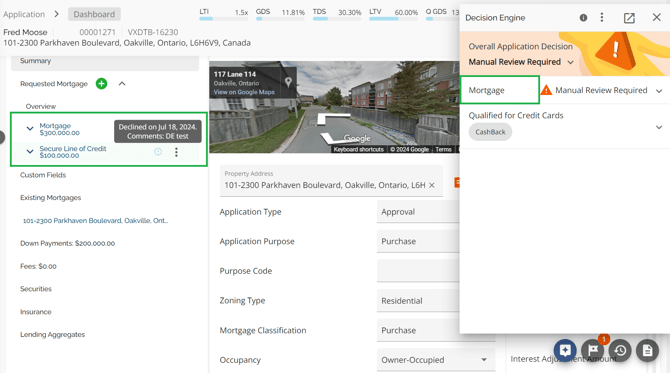Open the Application Type field

[x=418, y=212]
